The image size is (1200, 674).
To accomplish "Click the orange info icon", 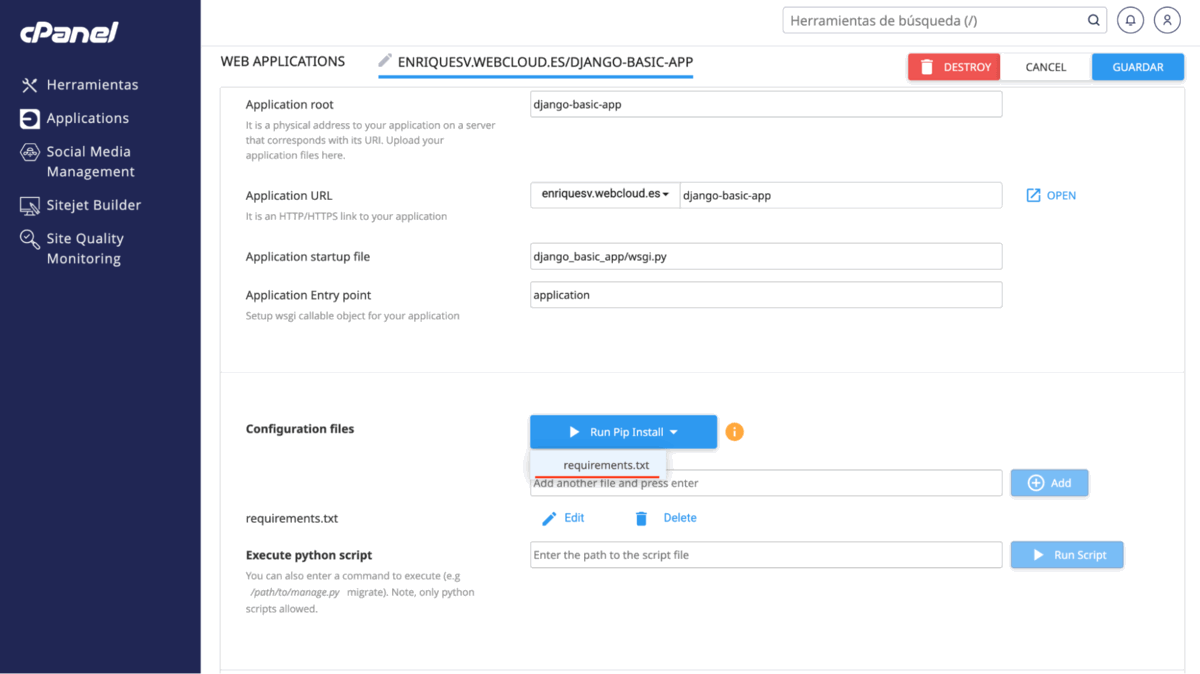I will pyautogui.click(x=734, y=432).
